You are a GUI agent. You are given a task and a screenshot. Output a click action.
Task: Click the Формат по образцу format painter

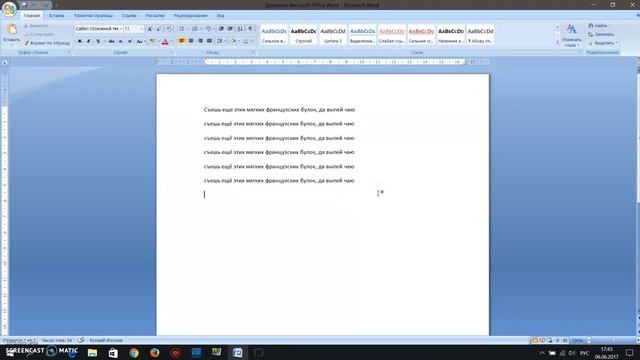(47, 43)
